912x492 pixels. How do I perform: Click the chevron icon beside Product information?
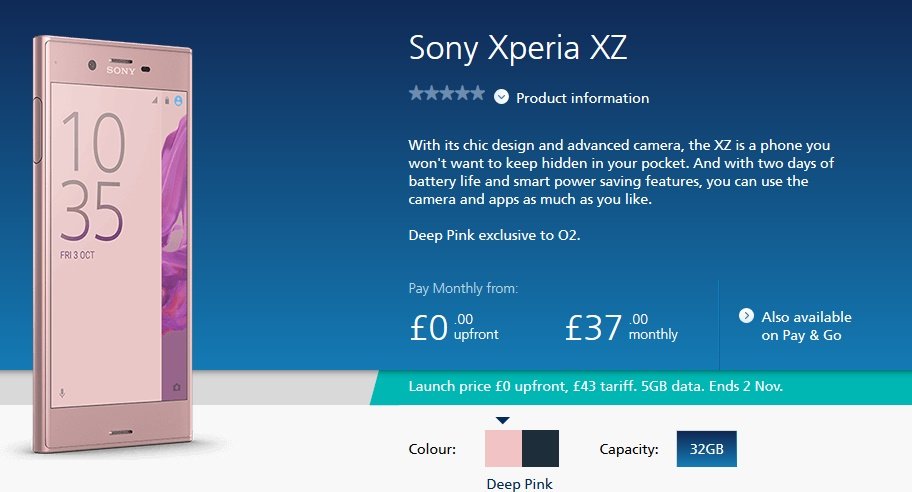[x=502, y=97]
